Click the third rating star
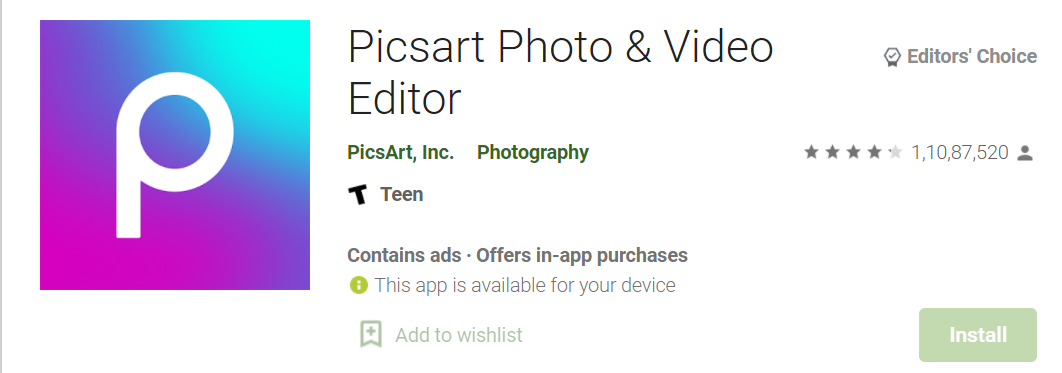Image resolution: width=1062 pixels, height=373 pixels. pyautogui.click(x=853, y=152)
